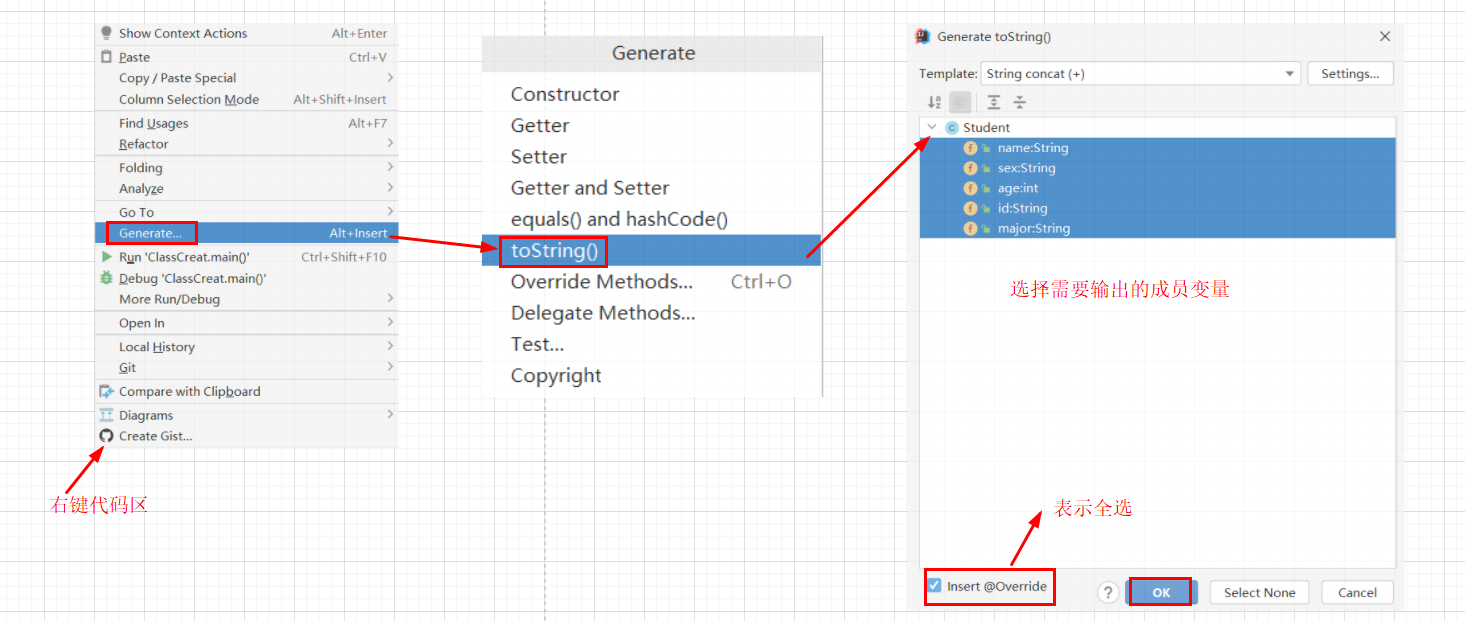Click the Sort Alphabetically icon
This screenshot has width=1465, height=621.
[x=934, y=102]
